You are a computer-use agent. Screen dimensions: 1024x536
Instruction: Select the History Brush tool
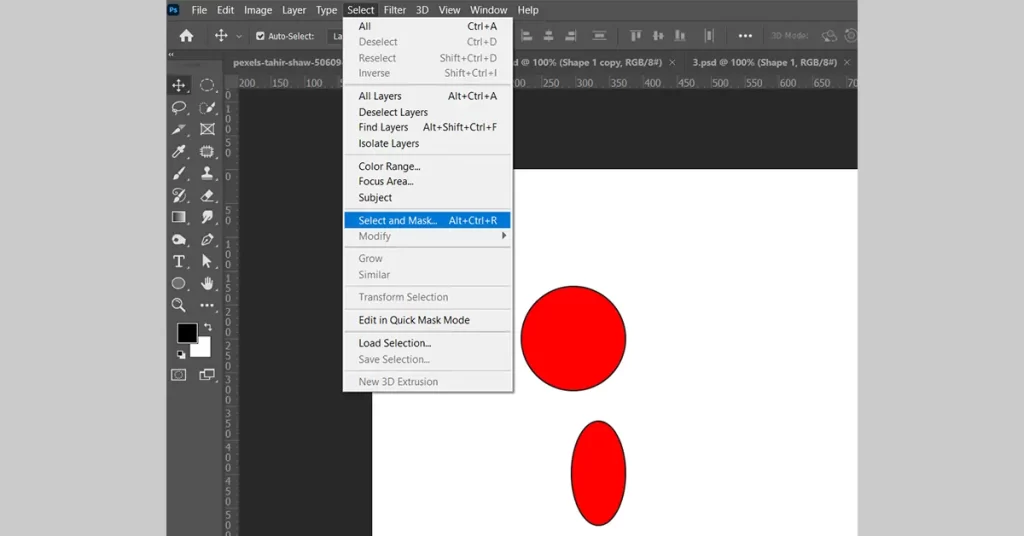pos(178,195)
